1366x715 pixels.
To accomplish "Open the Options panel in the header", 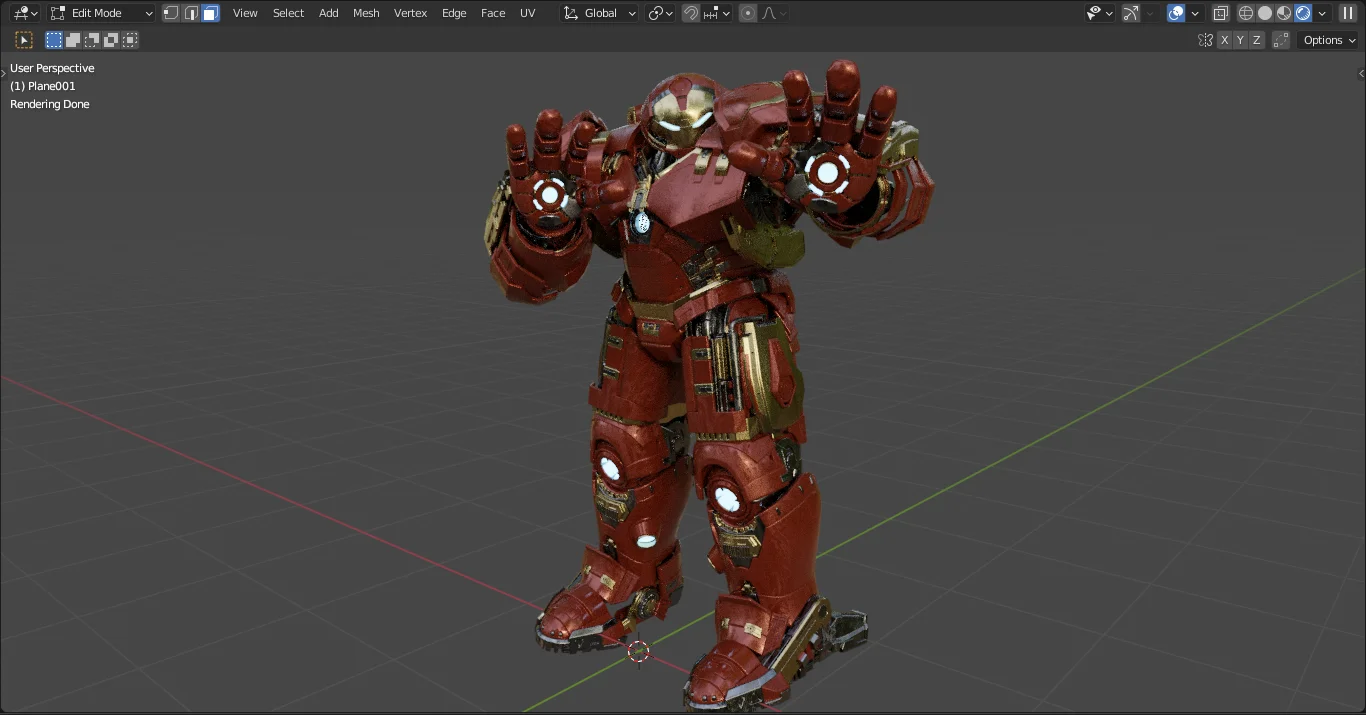I will 1328,40.
